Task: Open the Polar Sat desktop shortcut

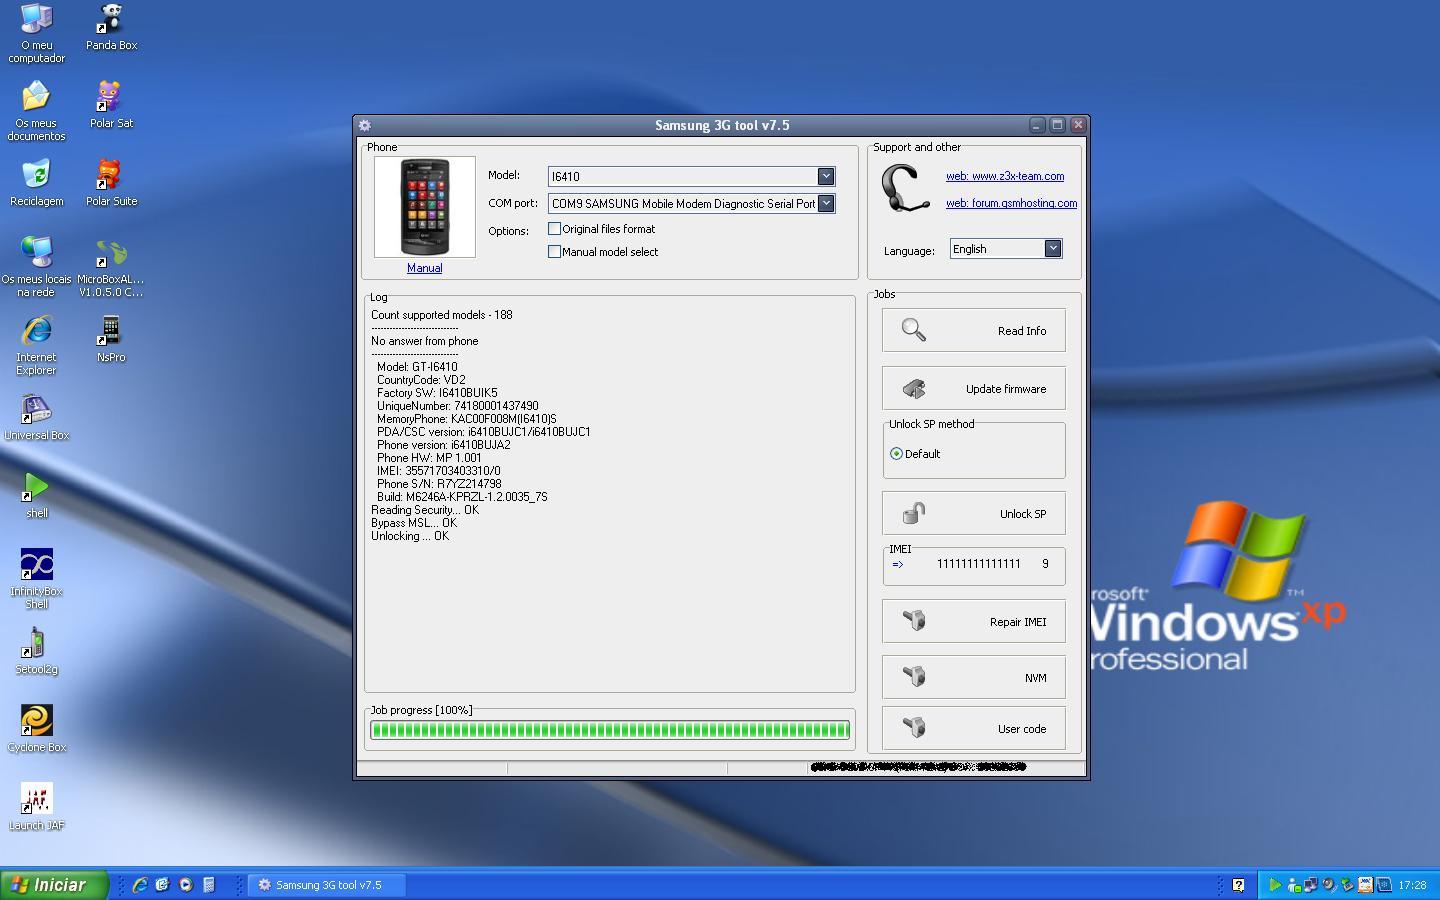Action: 111,105
